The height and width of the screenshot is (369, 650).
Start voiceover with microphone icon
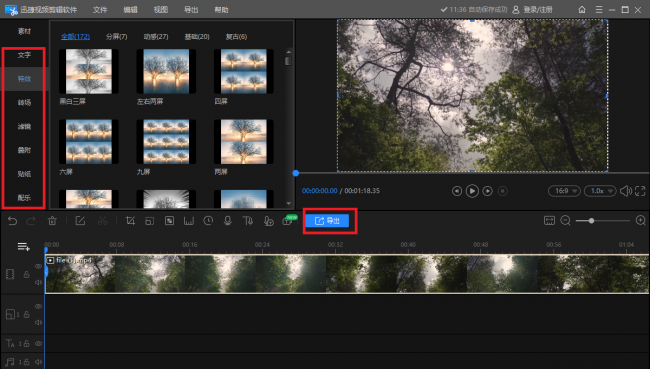pos(228,221)
